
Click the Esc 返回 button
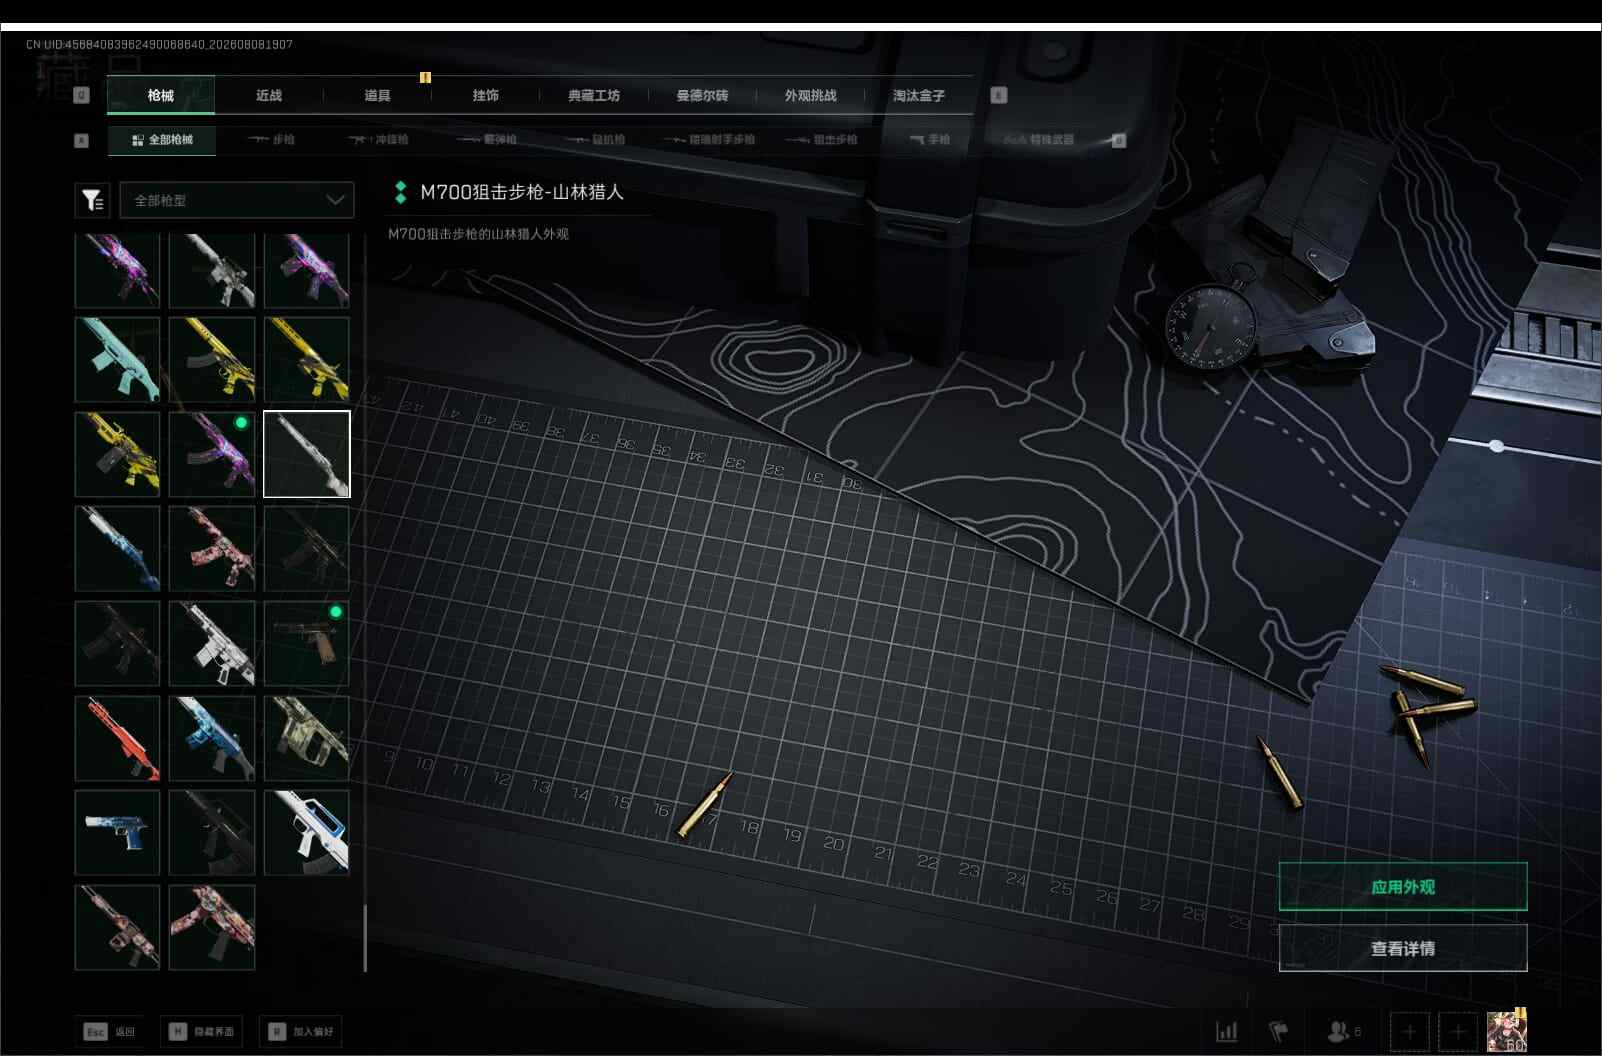point(109,1032)
